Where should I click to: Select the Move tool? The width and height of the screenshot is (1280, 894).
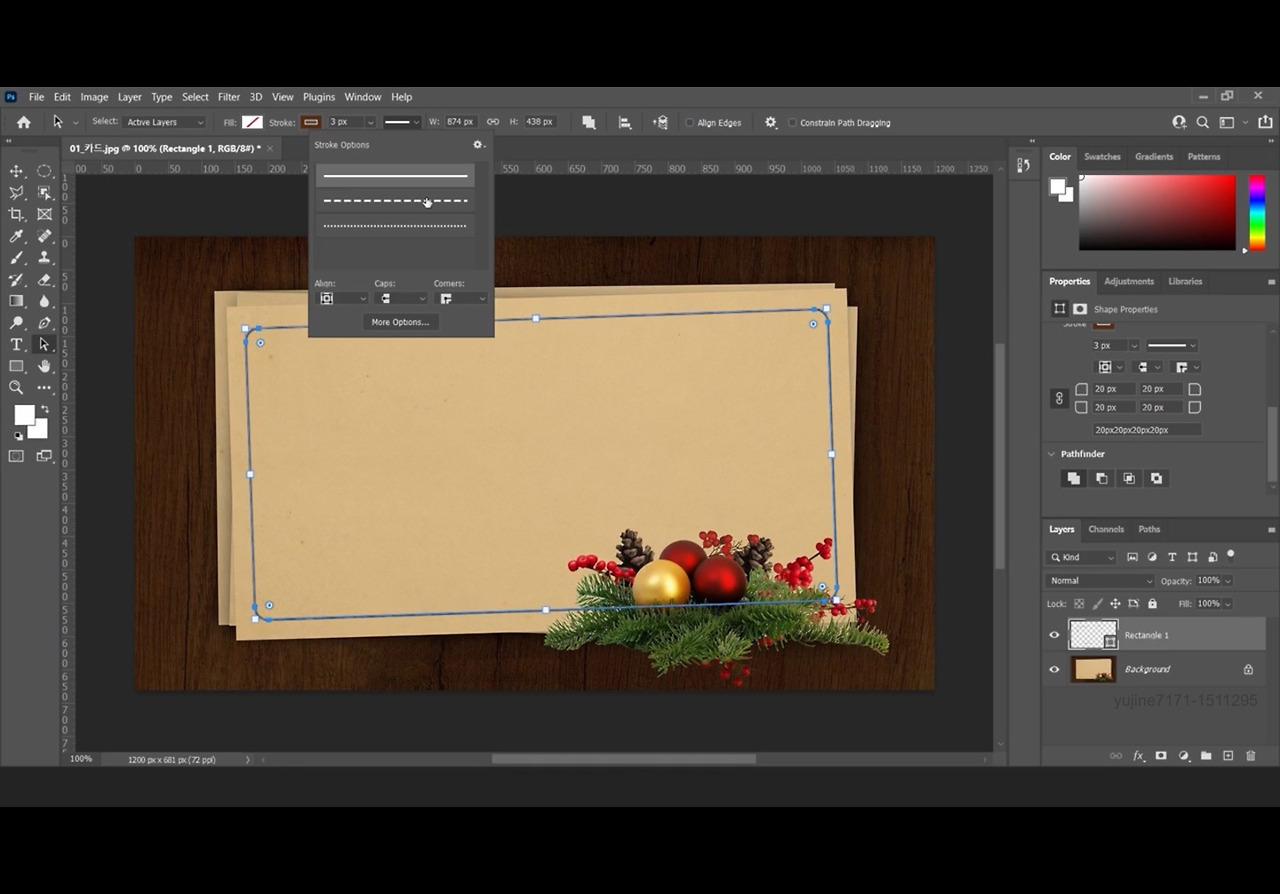coord(16,171)
